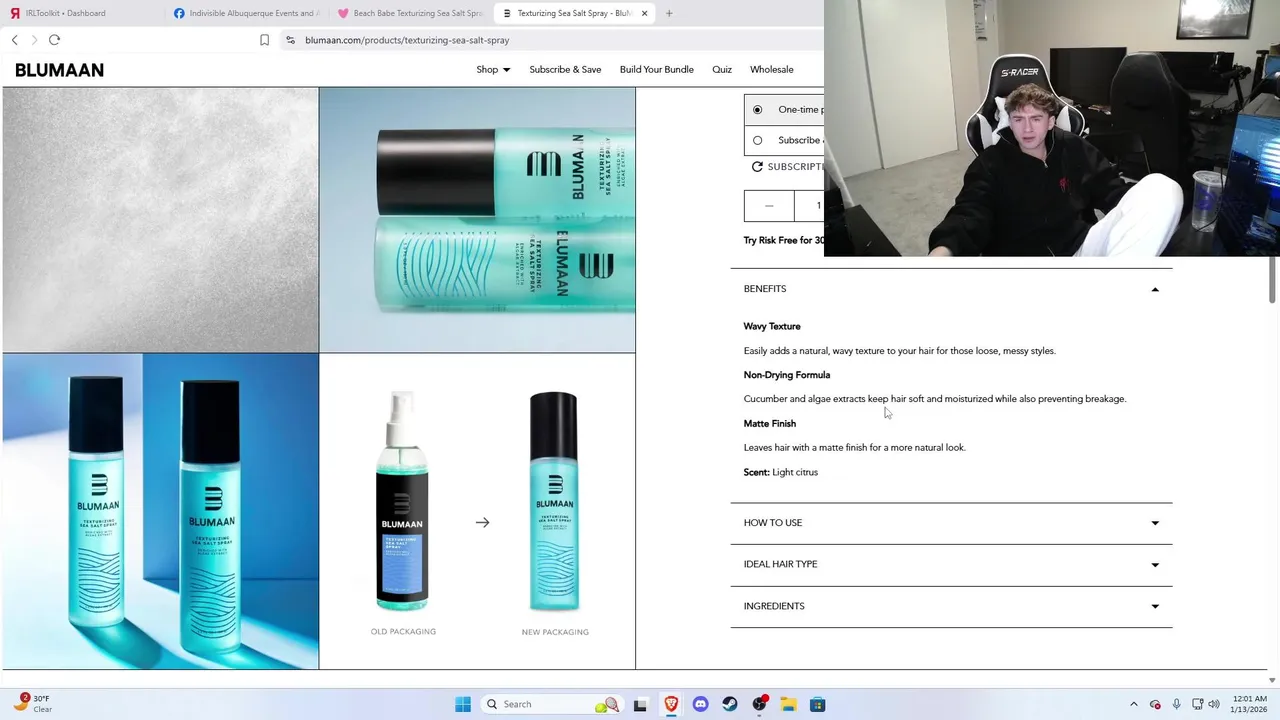
Task: Expand the INGREDIENTS section
Action: pyautogui.click(x=951, y=606)
